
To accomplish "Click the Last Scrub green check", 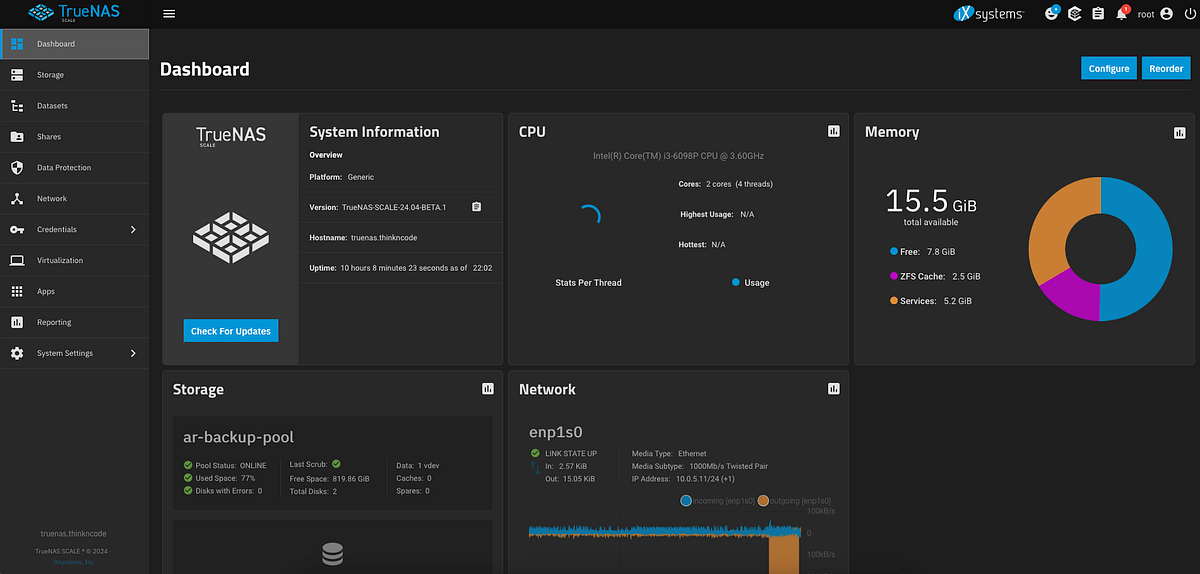I will pyautogui.click(x=336, y=464).
